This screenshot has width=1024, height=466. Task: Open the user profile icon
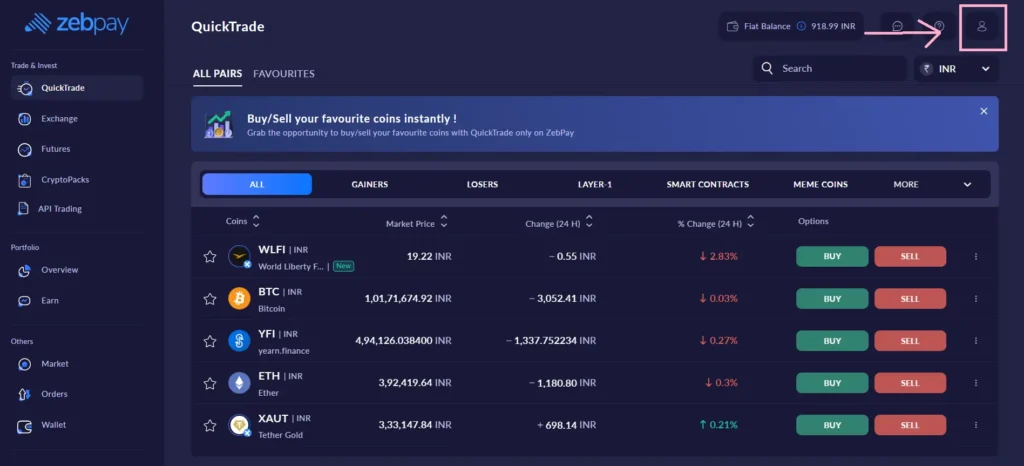point(981,27)
